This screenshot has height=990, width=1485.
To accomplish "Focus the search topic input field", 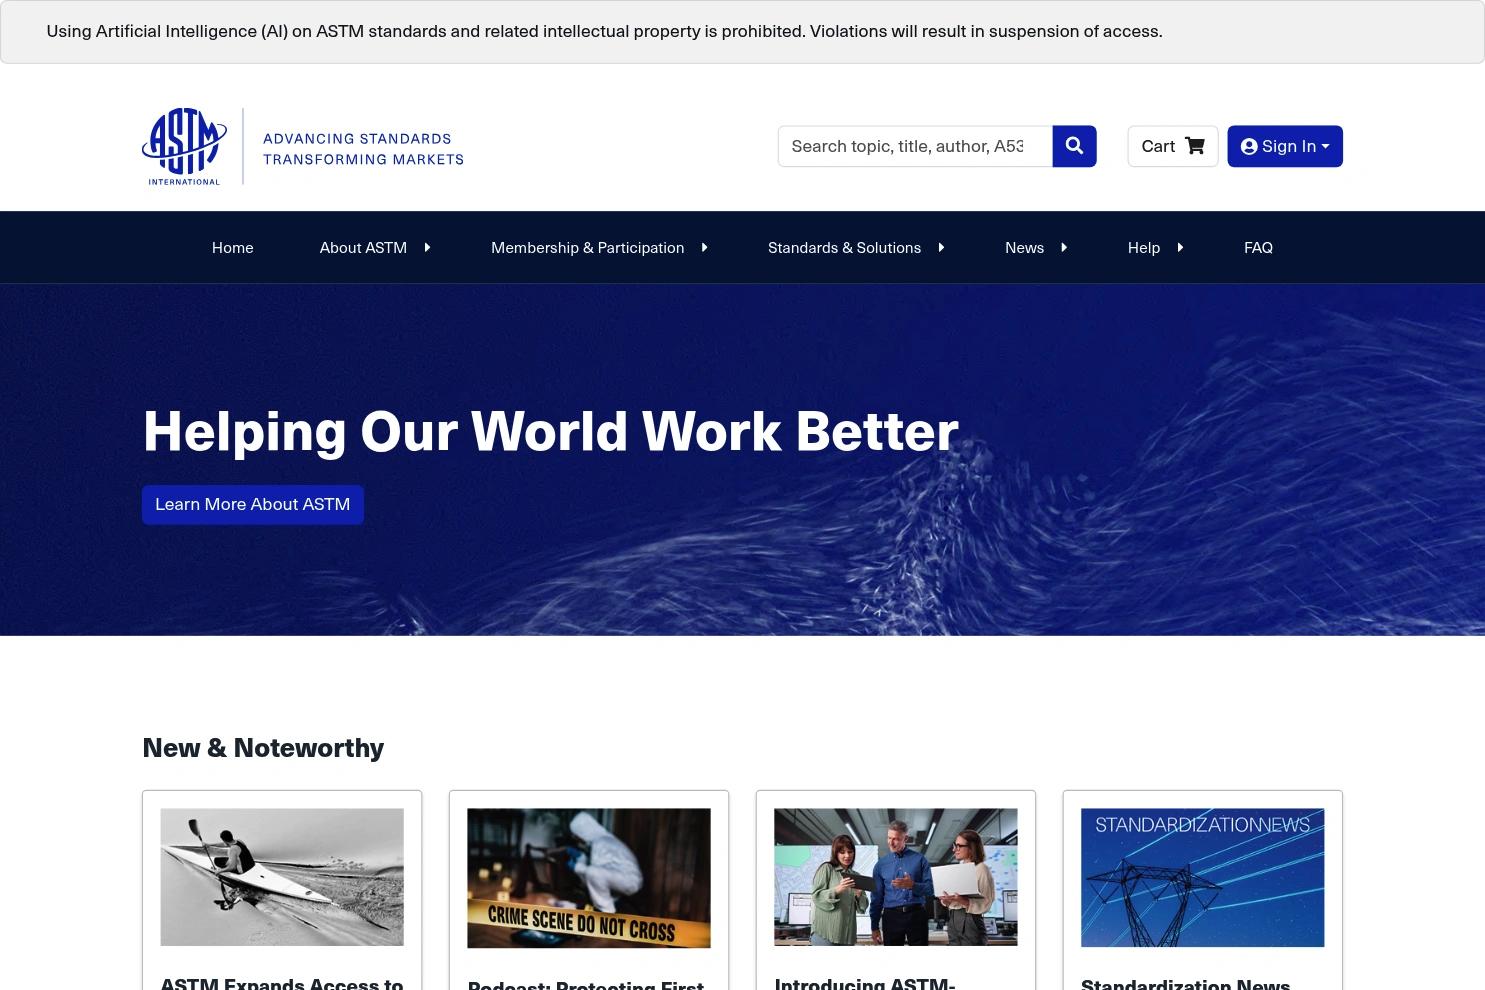I will (x=915, y=146).
